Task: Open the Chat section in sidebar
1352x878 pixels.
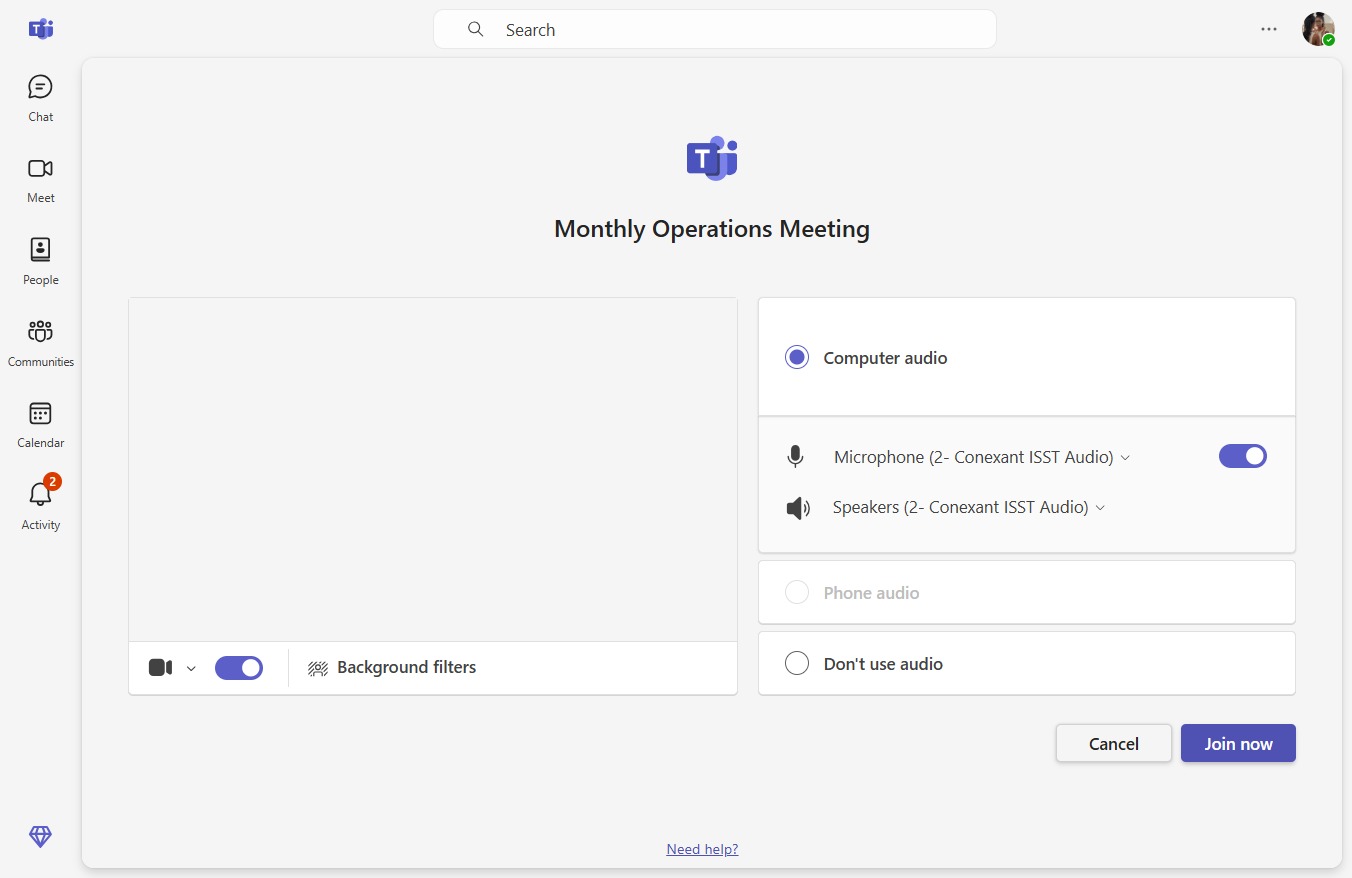Action: coord(41,99)
